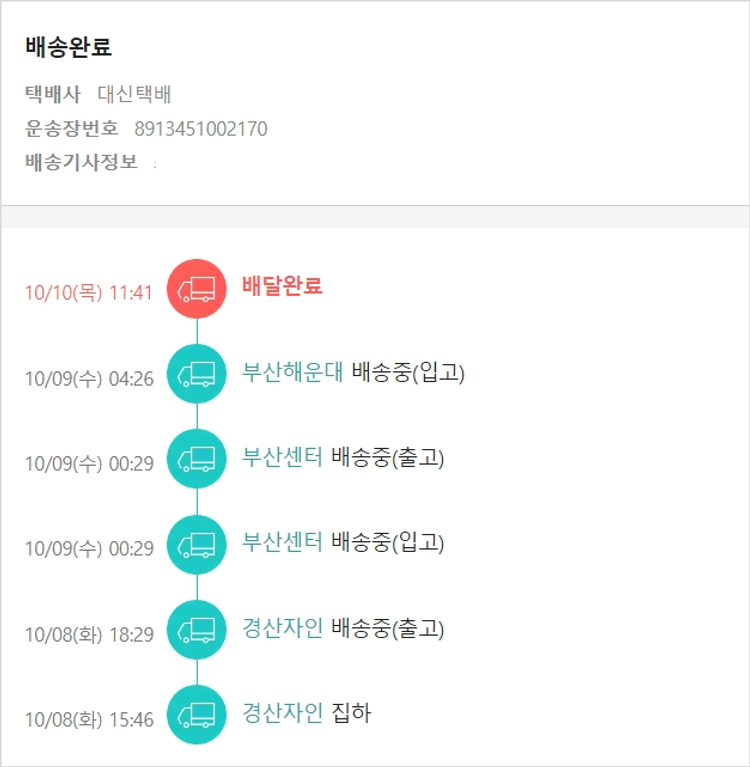
Task: Click the 경산자인 link on the 출고 row
Action: point(282,629)
